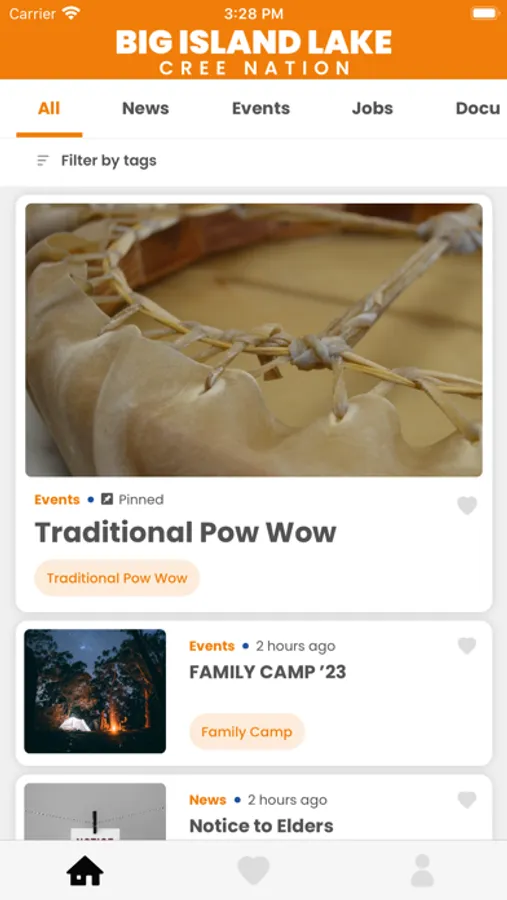Tap the Family Camp tag chip
507x900 pixels.
(x=247, y=732)
